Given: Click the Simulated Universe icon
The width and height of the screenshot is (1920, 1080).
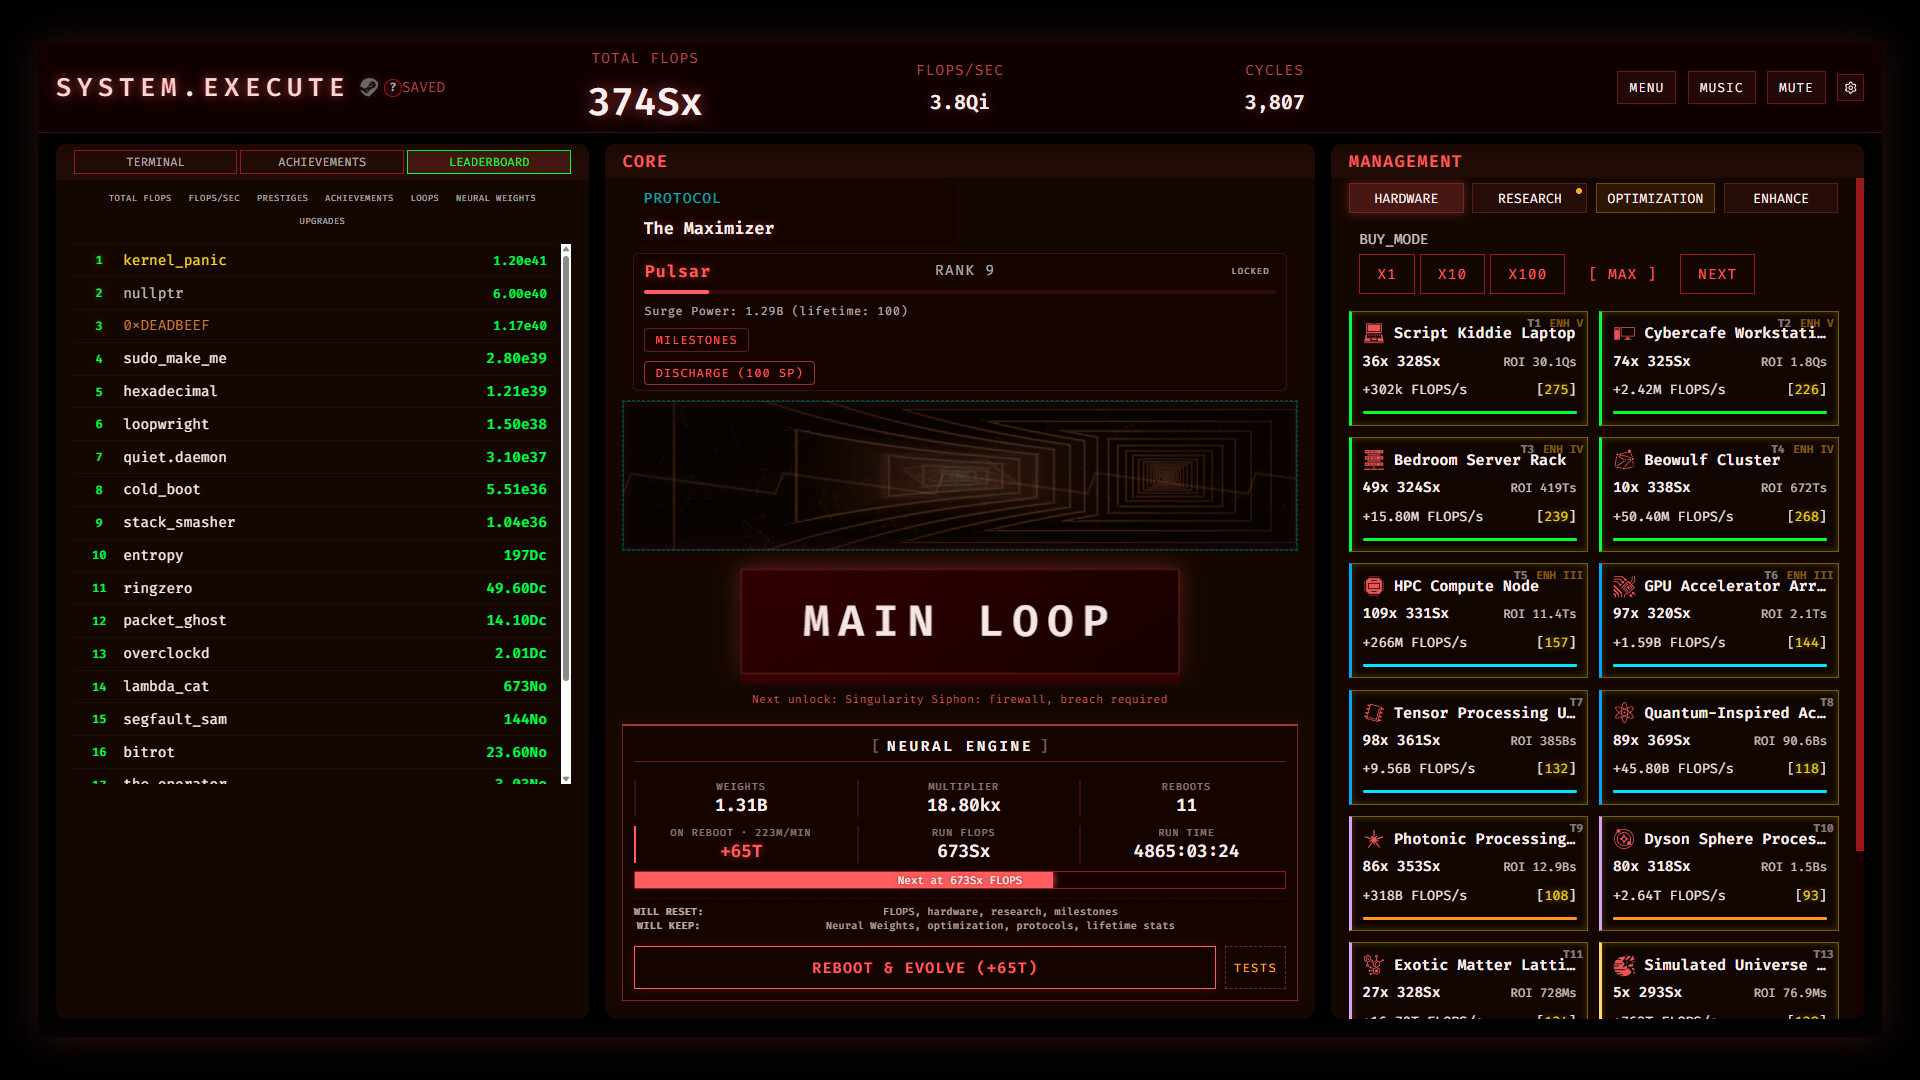Looking at the screenshot, I should pos(1624,965).
